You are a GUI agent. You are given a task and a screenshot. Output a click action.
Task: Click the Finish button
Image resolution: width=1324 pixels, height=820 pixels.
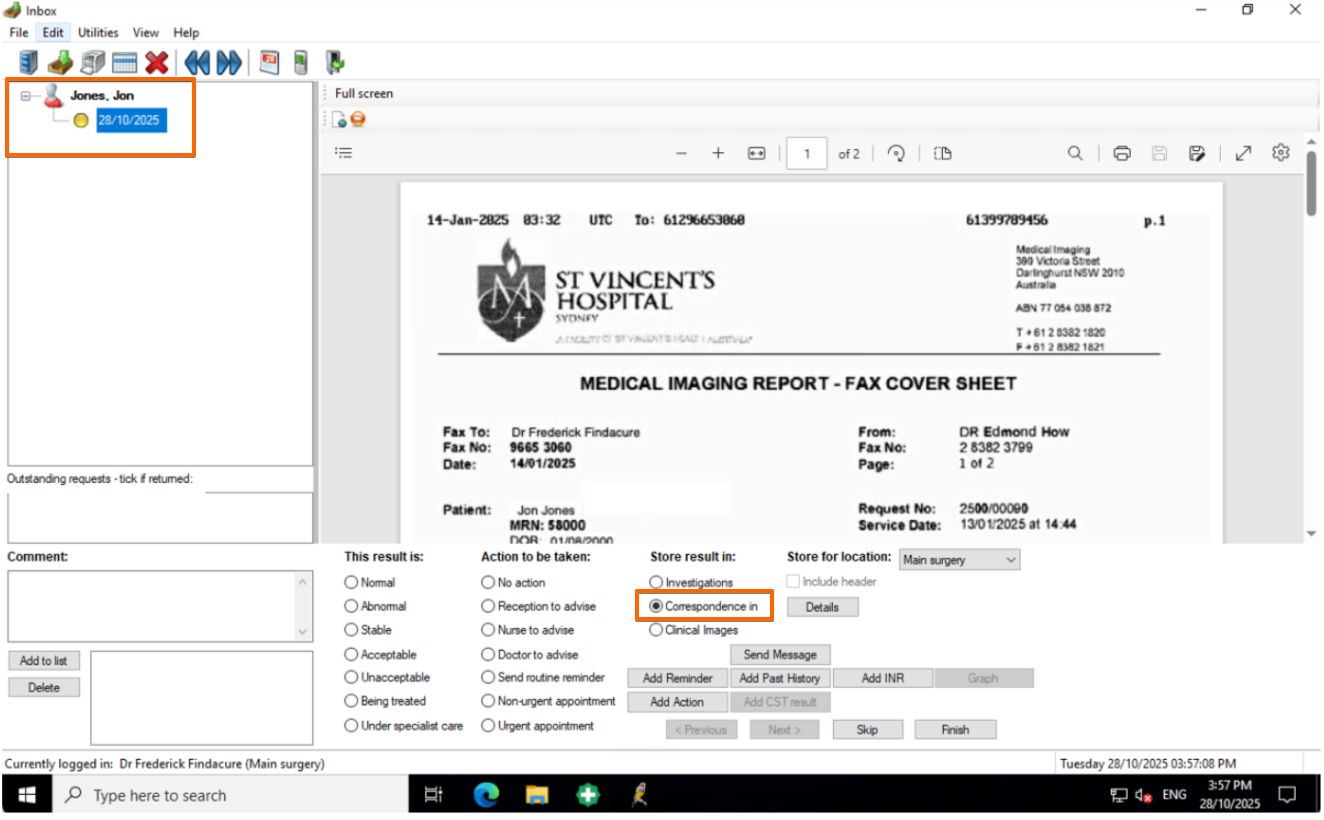click(x=955, y=730)
